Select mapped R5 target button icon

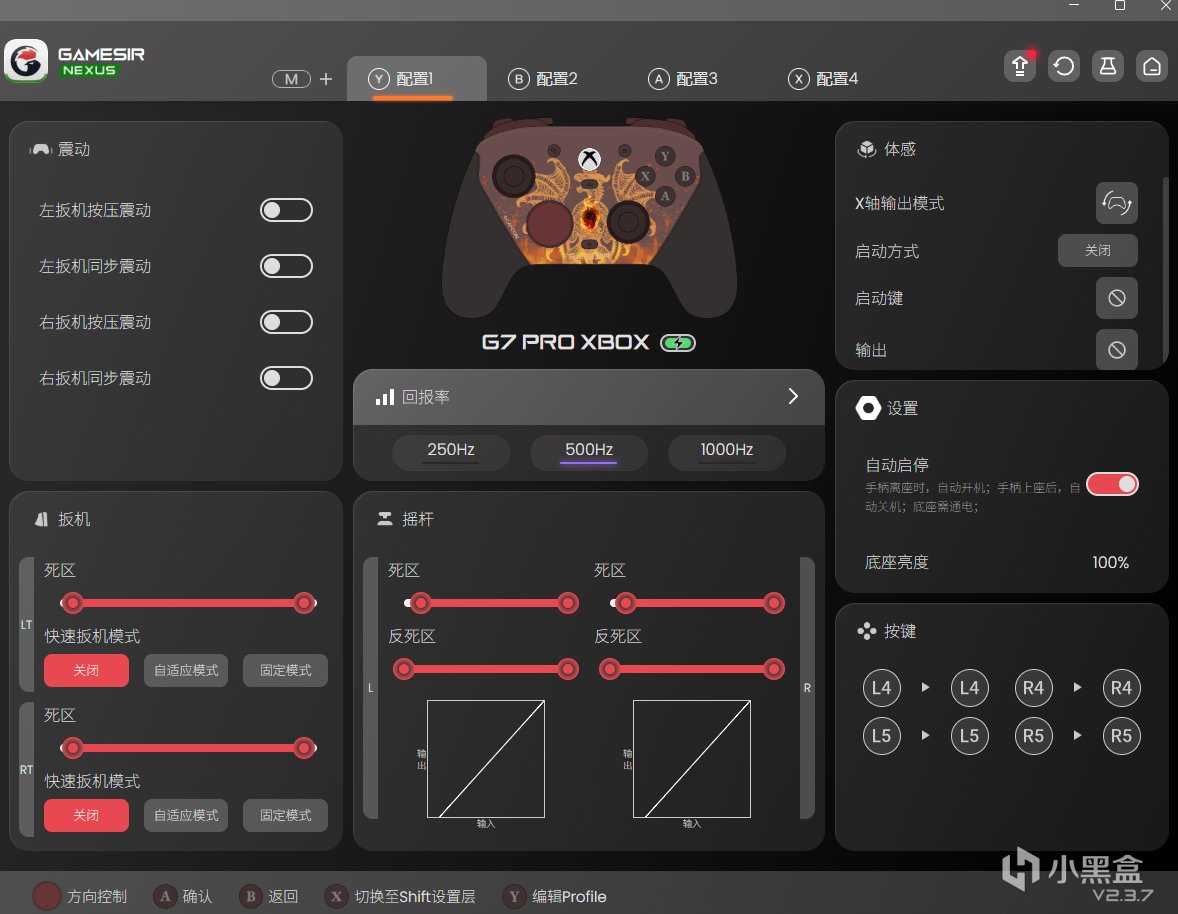[x=1121, y=736]
